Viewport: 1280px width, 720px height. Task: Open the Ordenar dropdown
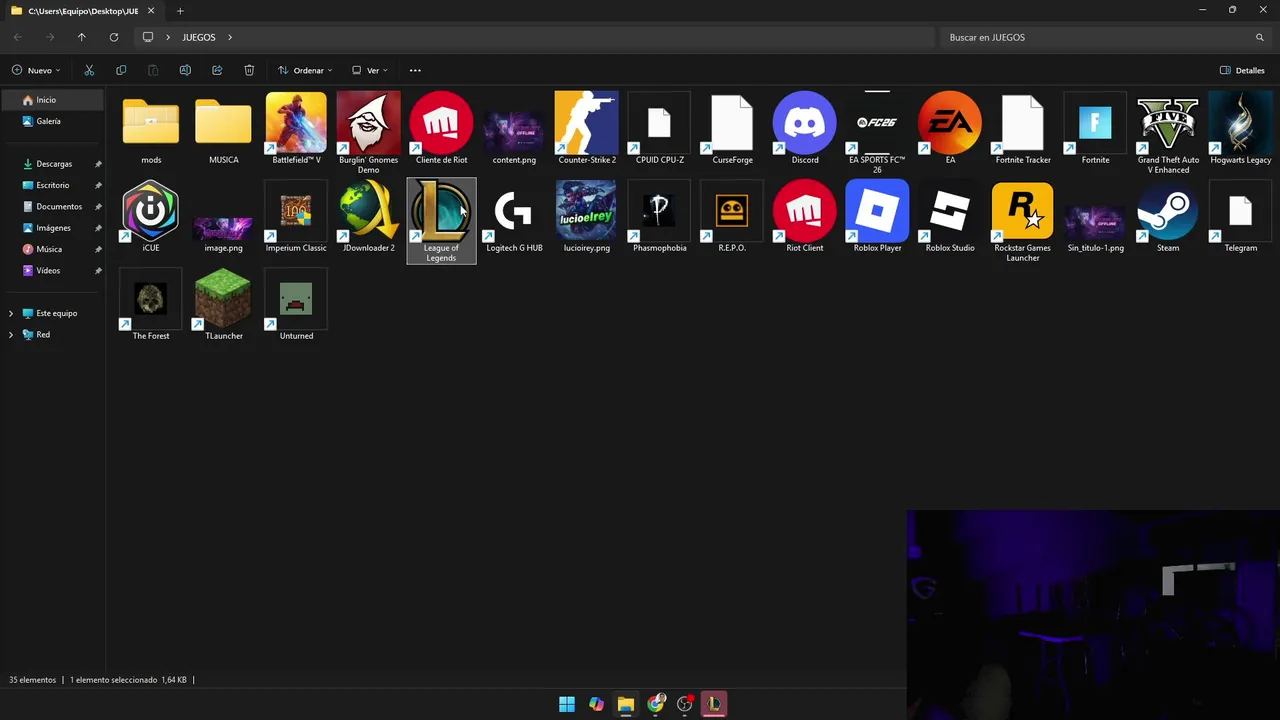[306, 70]
